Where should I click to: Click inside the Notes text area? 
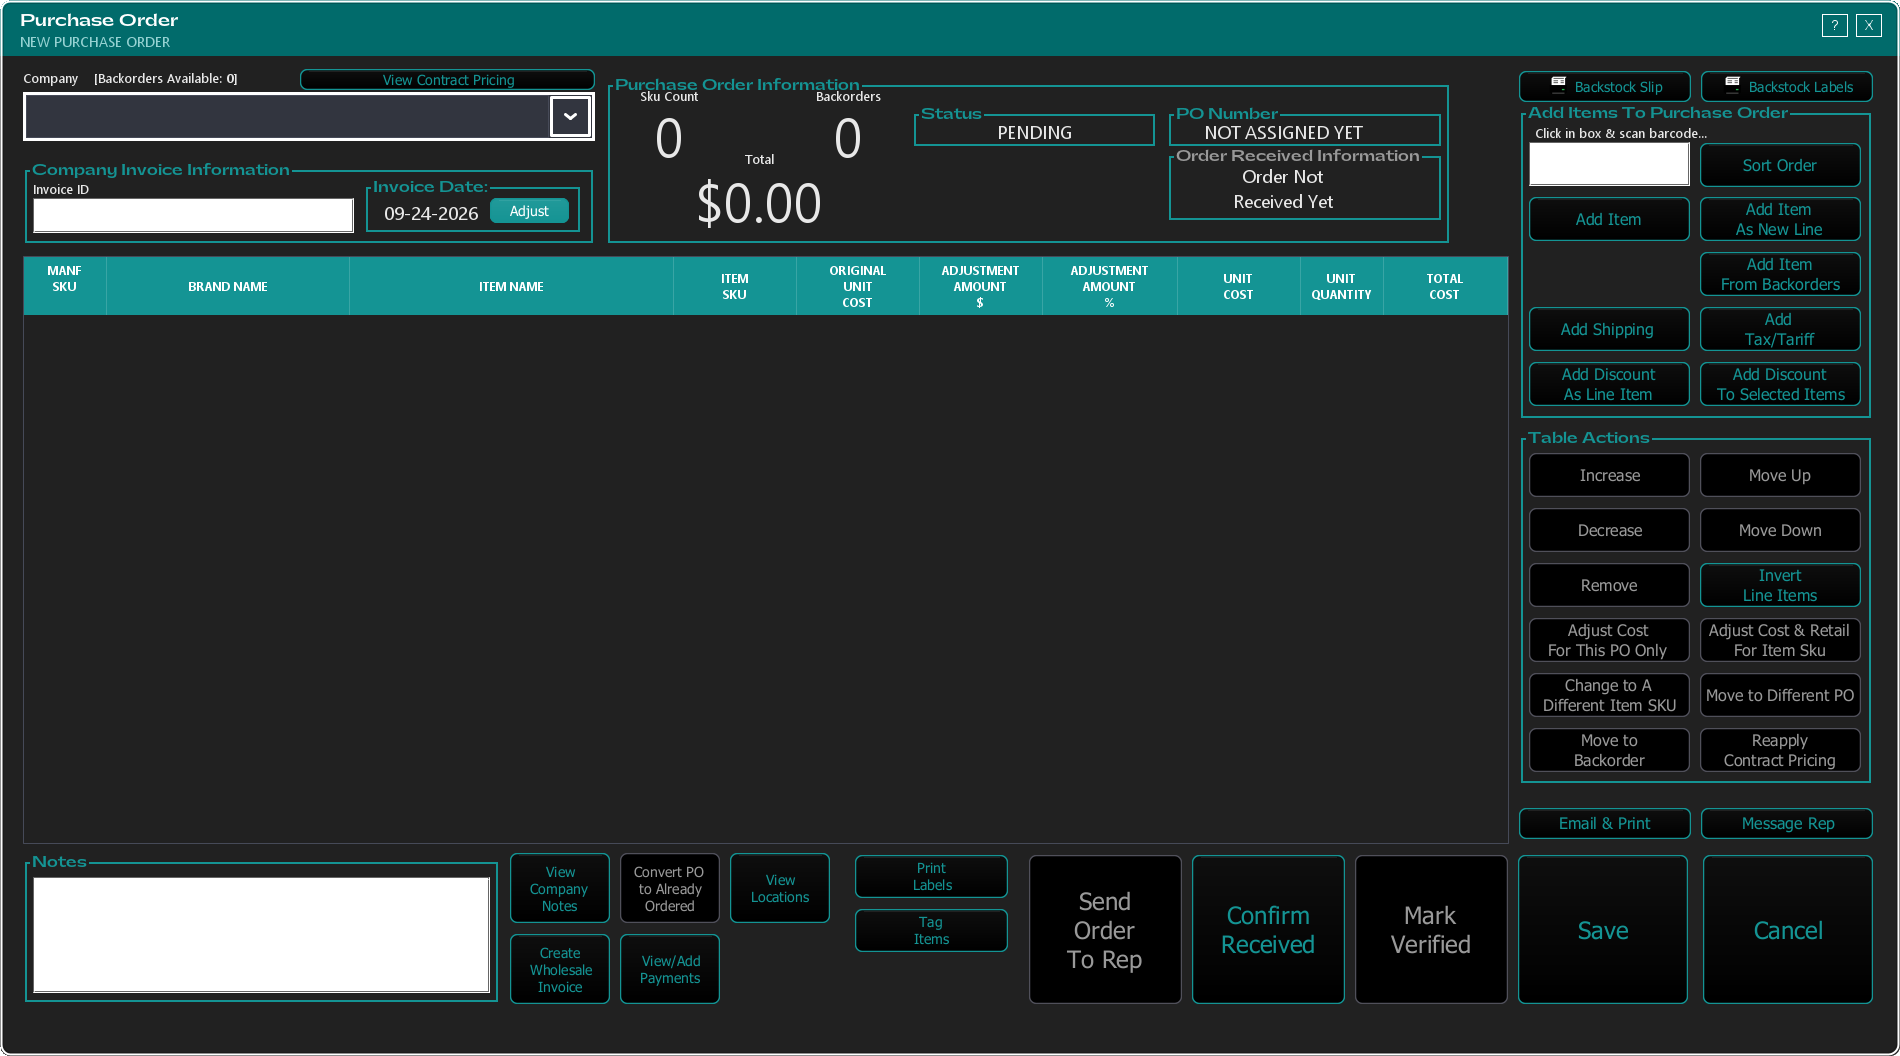[261, 934]
